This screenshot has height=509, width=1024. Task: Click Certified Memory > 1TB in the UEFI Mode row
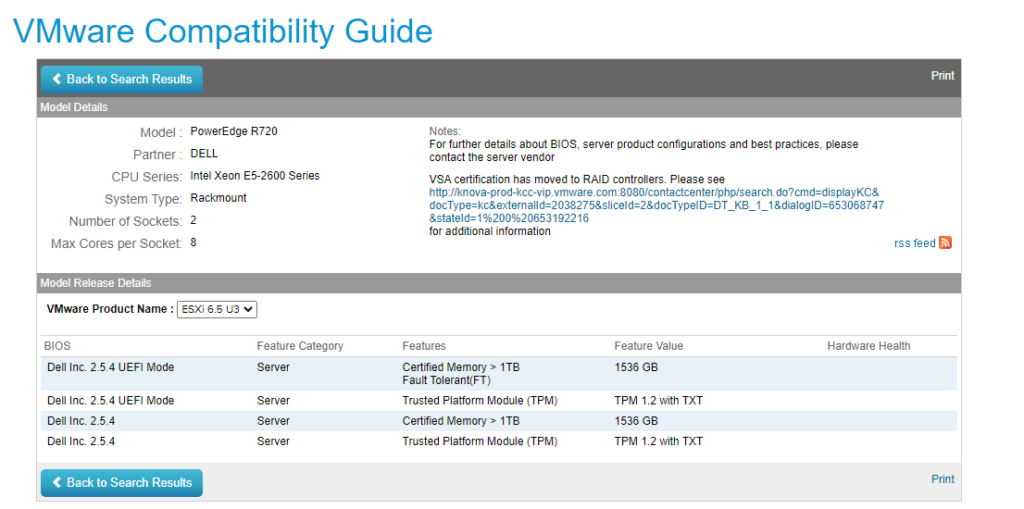click(461, 367)
